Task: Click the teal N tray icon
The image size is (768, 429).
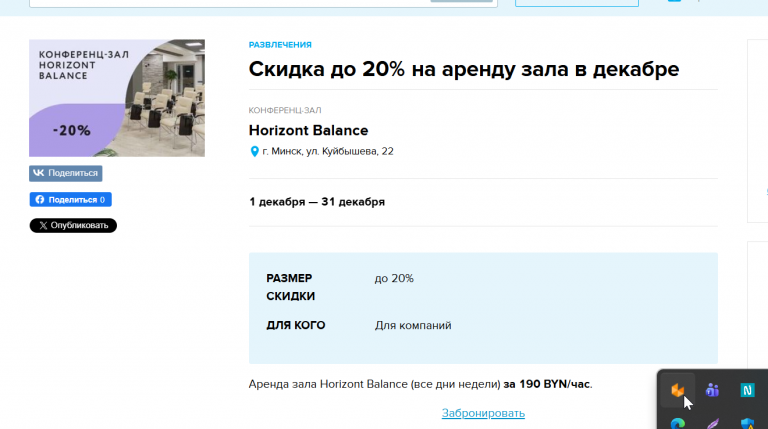Action: click(747, 390)
